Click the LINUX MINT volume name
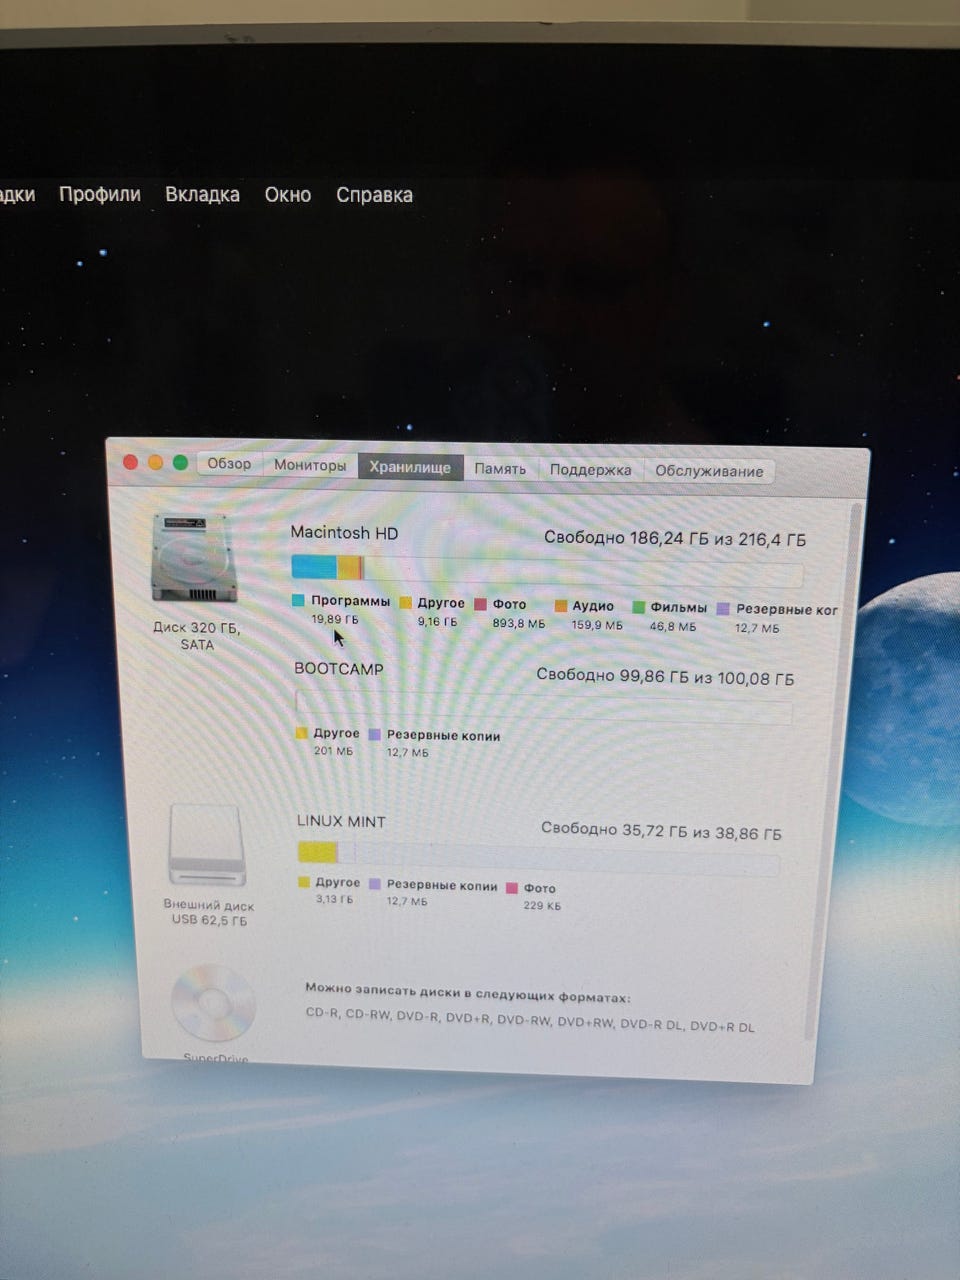 click(x=341, y=821)
